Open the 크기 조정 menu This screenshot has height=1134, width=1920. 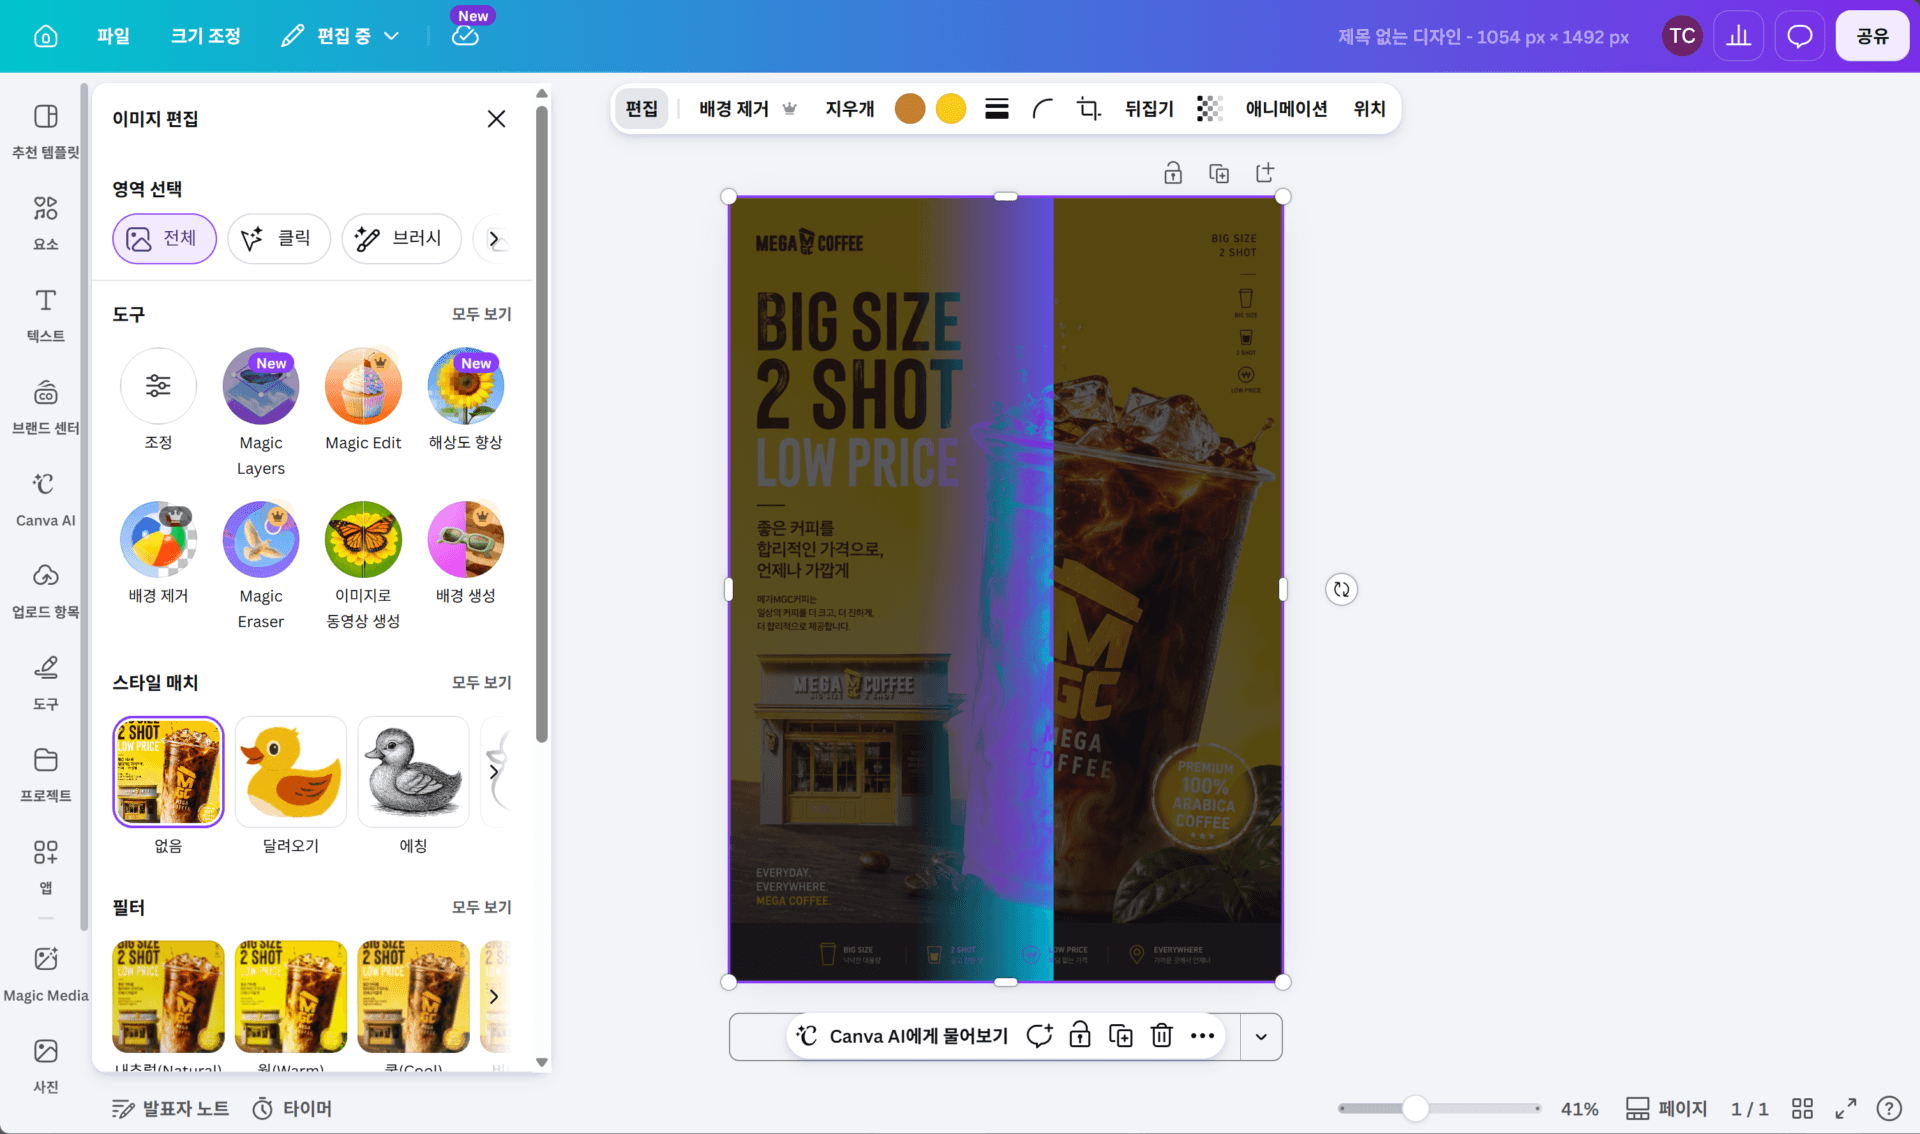205,36
